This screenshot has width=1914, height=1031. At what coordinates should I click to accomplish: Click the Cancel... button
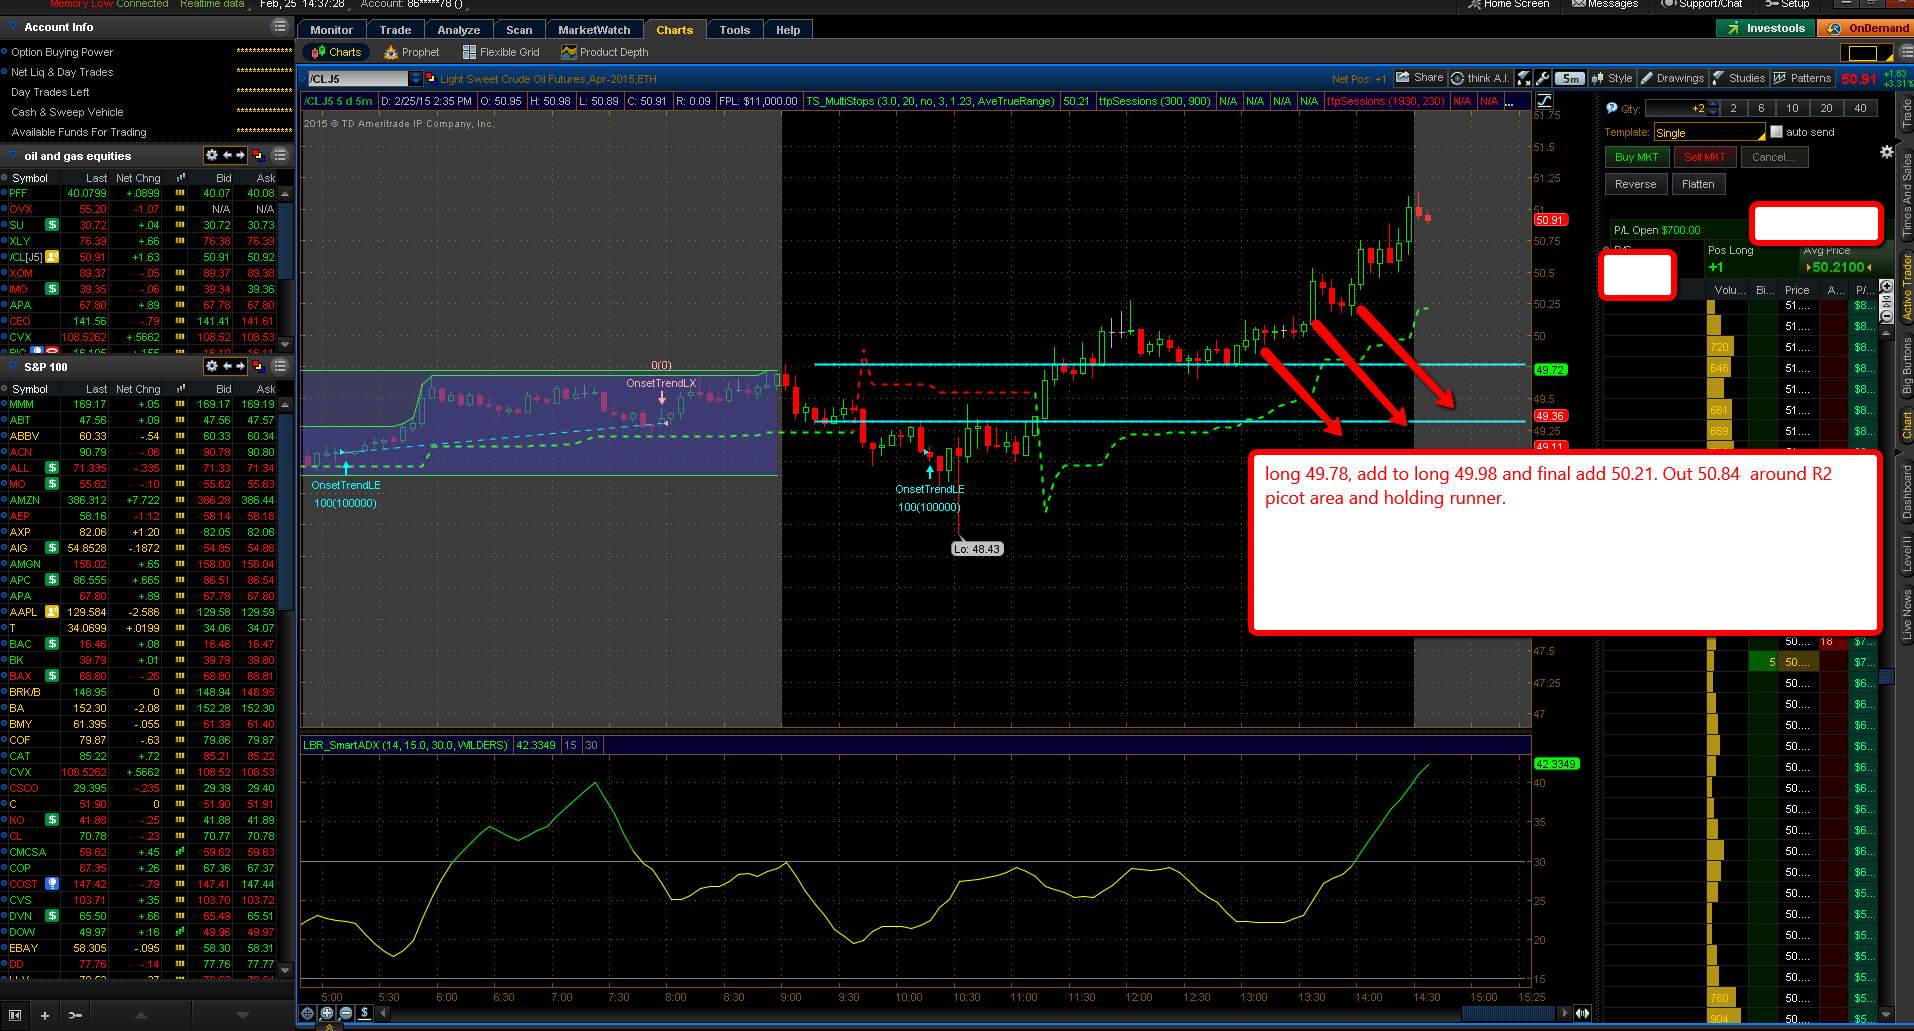click(x=1773, y=157)
